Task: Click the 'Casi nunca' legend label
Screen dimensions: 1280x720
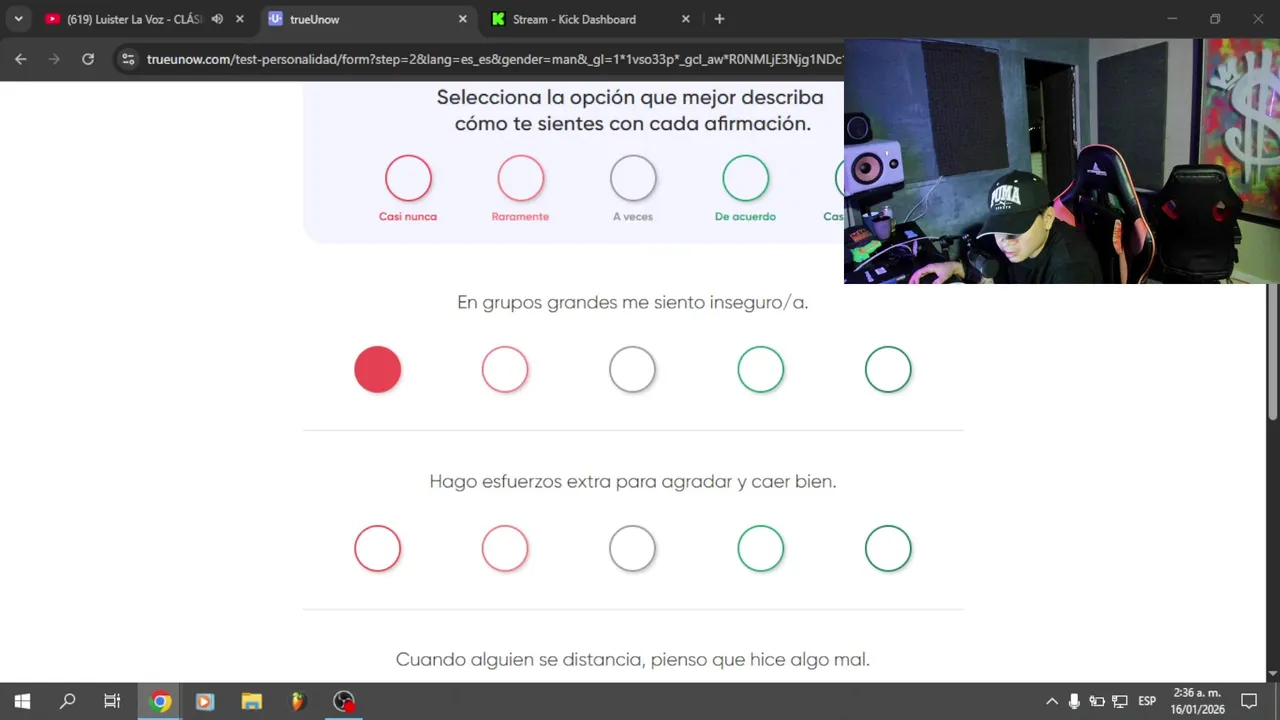Action: 408,216
